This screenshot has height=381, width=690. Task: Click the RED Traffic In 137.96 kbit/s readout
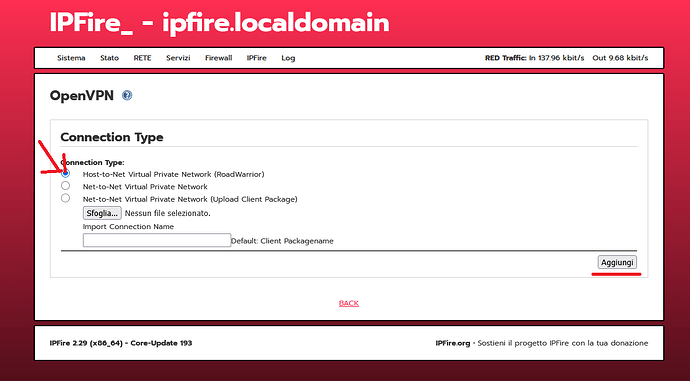click(535, 58)
